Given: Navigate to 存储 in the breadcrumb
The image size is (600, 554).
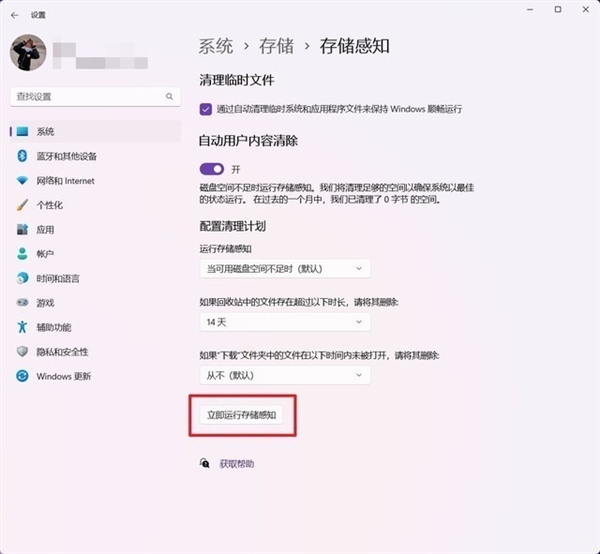Looking at the screenshot, I should pyautogui.click(x=275, y=46).
